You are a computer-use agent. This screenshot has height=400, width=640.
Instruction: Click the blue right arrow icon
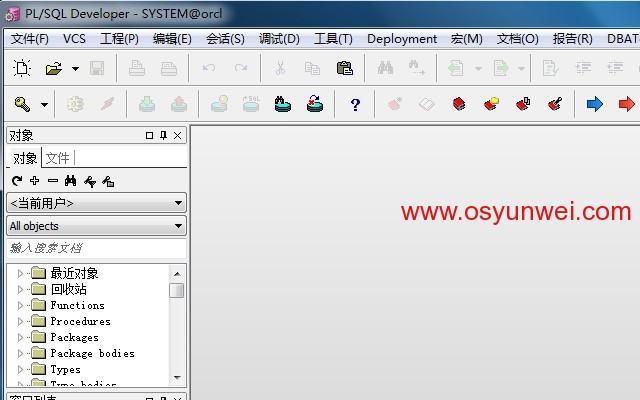coord(595,104)
